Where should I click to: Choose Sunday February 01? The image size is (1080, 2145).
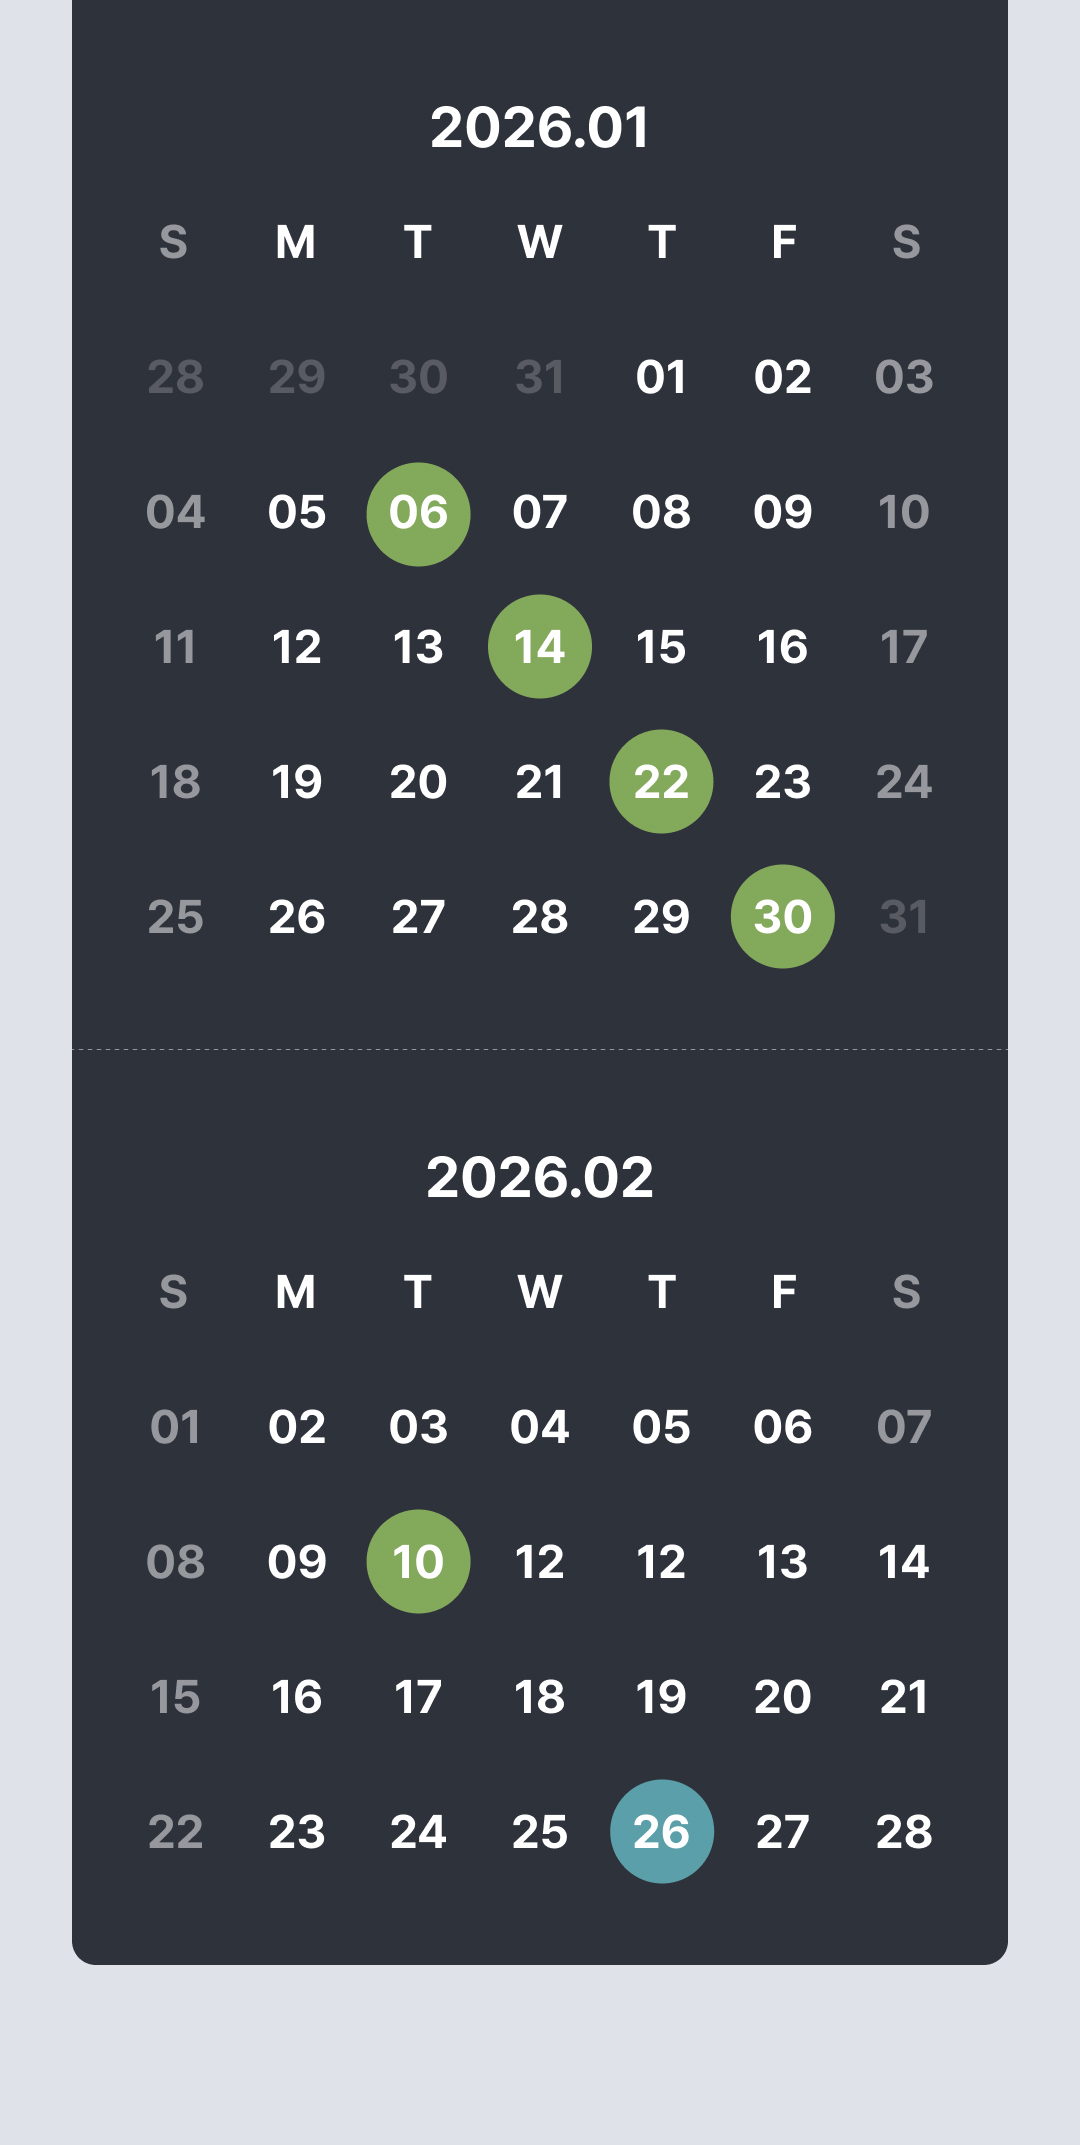click(x=175, y=1427)
